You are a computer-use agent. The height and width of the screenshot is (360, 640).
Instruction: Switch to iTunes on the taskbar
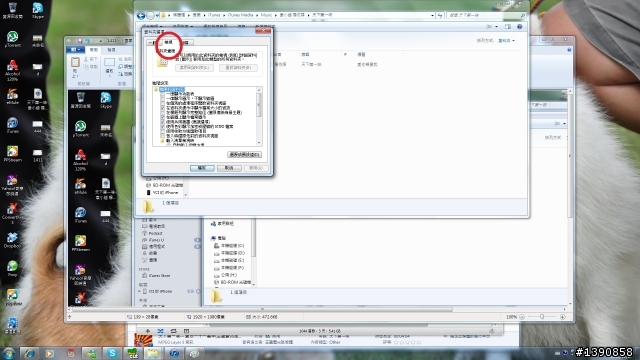pyautogui.click(x=174, y=353)
